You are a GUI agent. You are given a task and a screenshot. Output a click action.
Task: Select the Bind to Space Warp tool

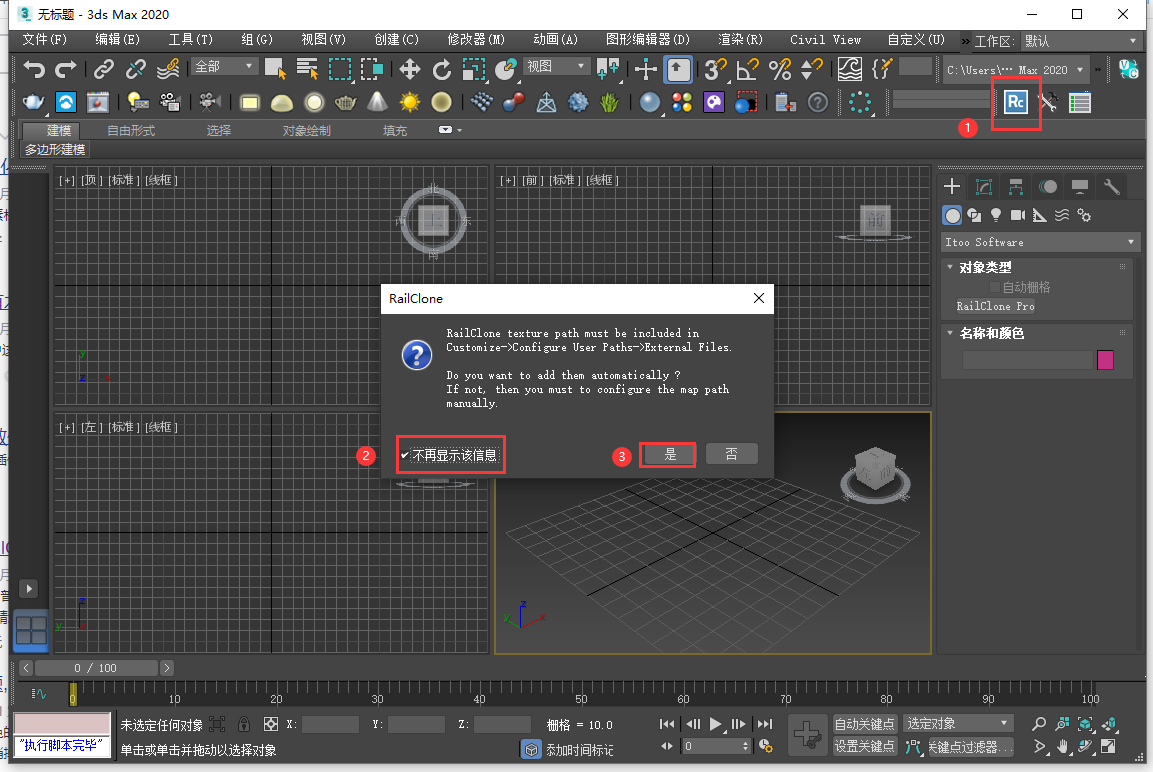tap(168, 70)
